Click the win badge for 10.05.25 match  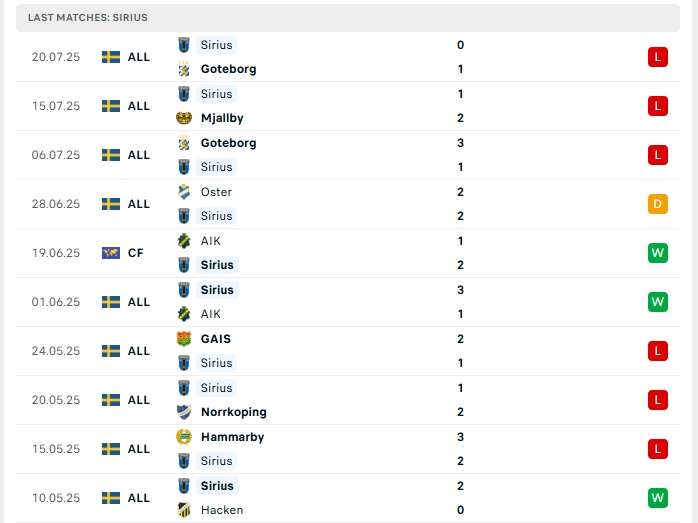pos(657,498)
